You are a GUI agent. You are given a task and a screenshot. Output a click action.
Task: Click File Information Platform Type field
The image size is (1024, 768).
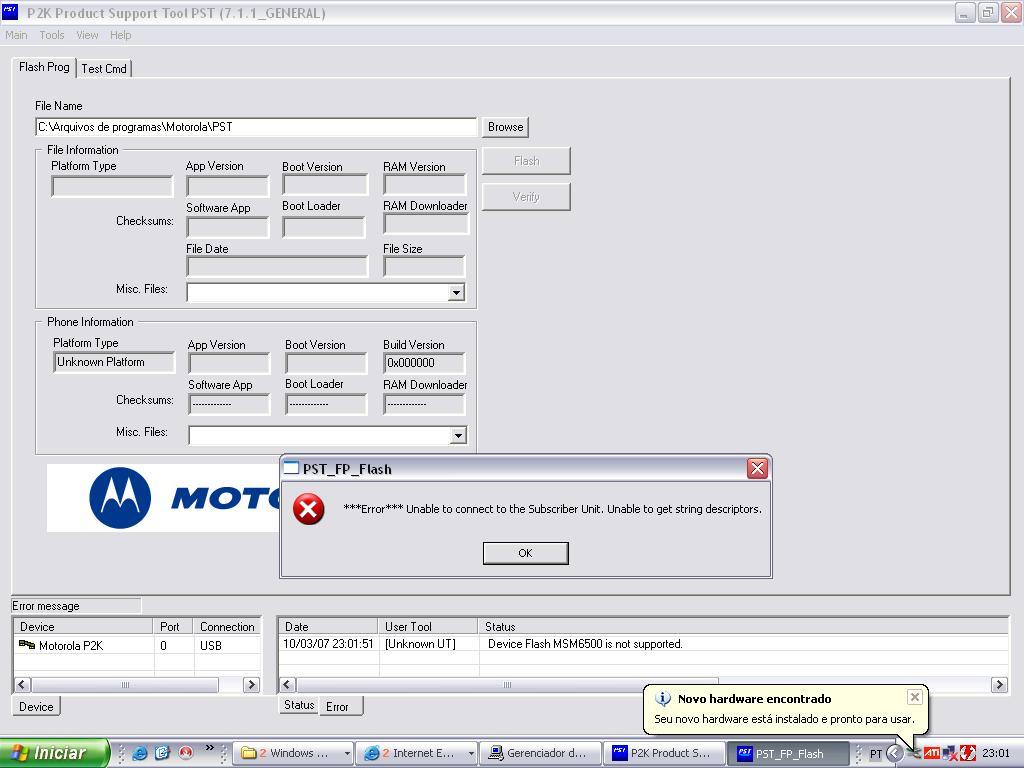tap(112, 186)
